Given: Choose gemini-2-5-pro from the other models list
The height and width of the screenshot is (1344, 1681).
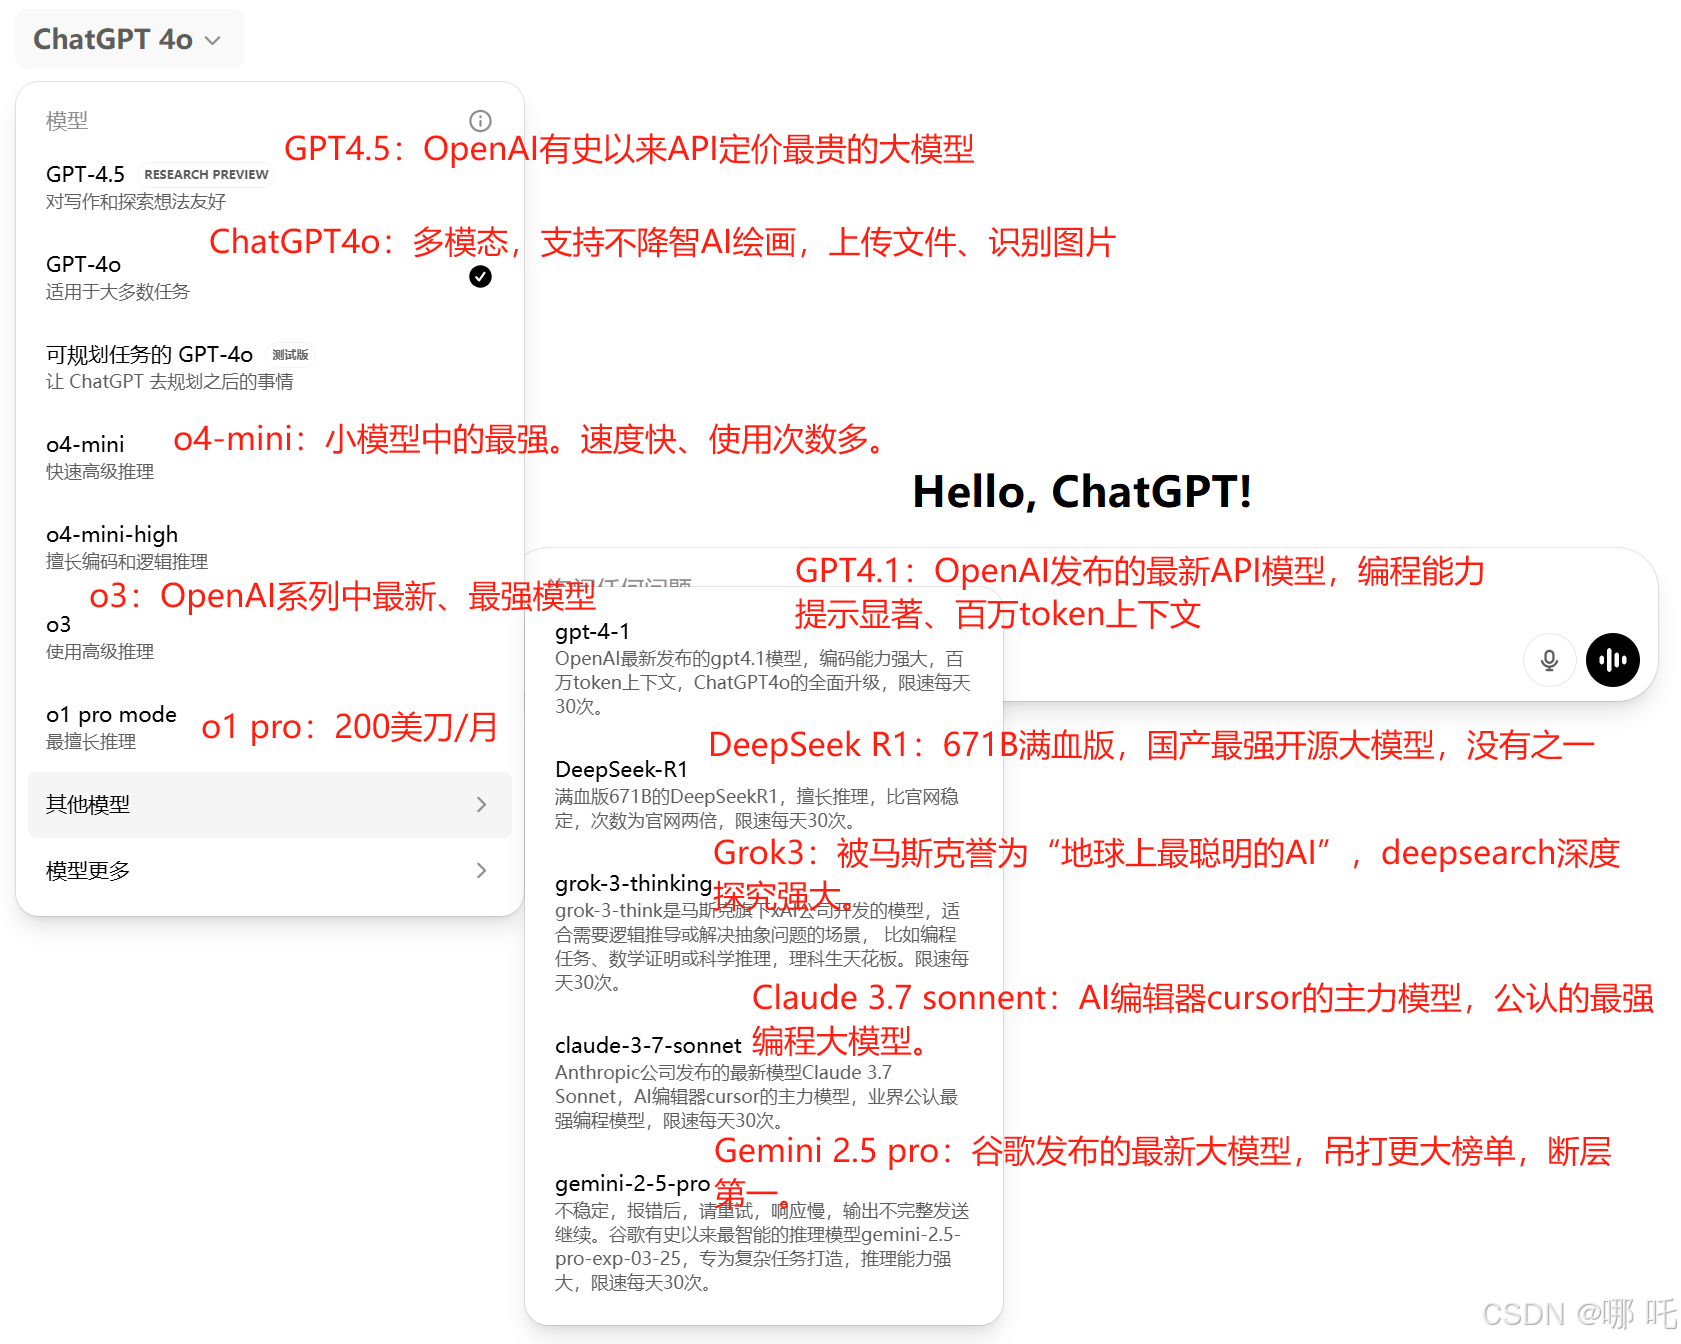Looking at the screenshot, I should 763,1232.
